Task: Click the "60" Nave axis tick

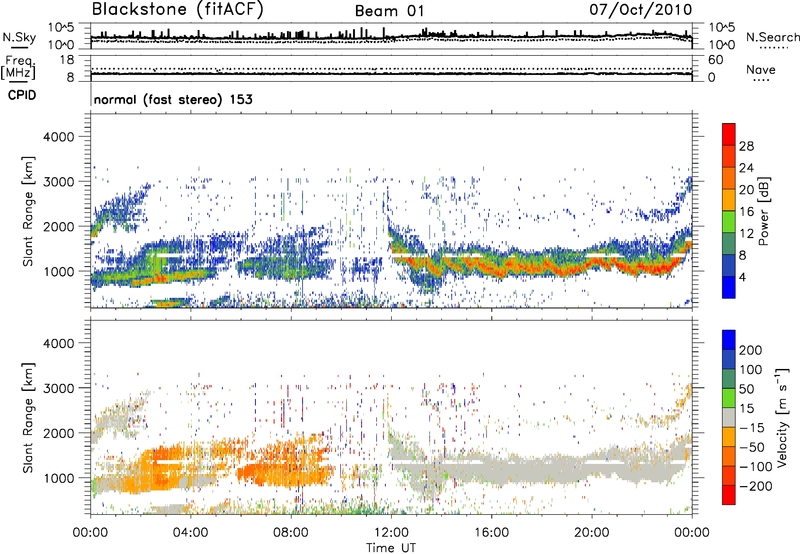Action: 715,60
